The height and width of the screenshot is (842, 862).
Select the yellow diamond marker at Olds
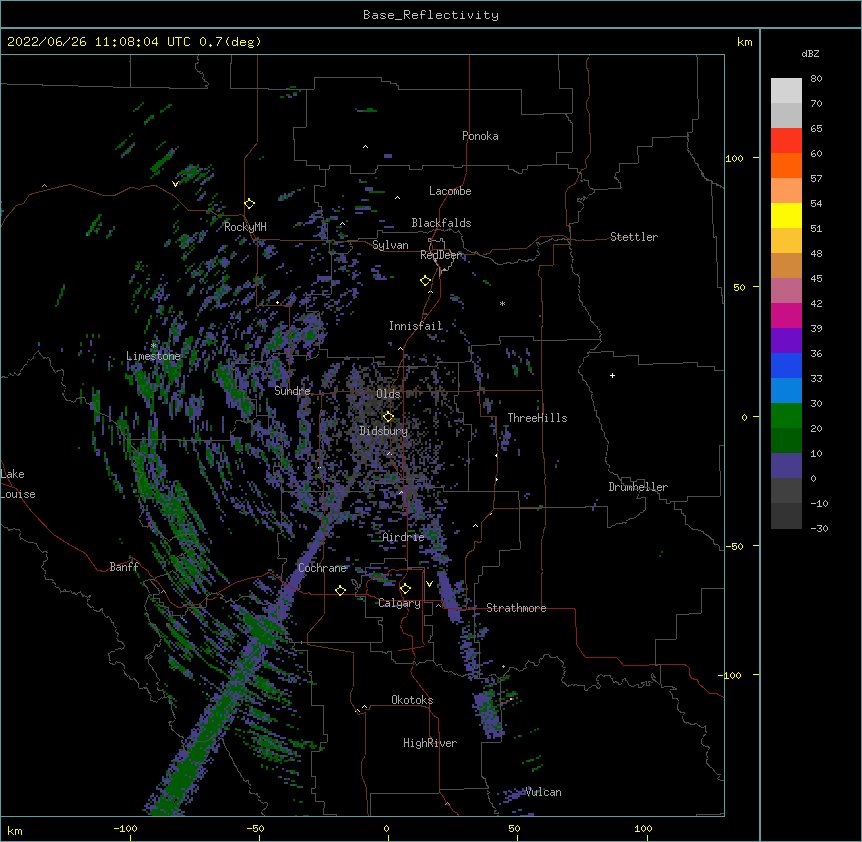pos(388,416)
